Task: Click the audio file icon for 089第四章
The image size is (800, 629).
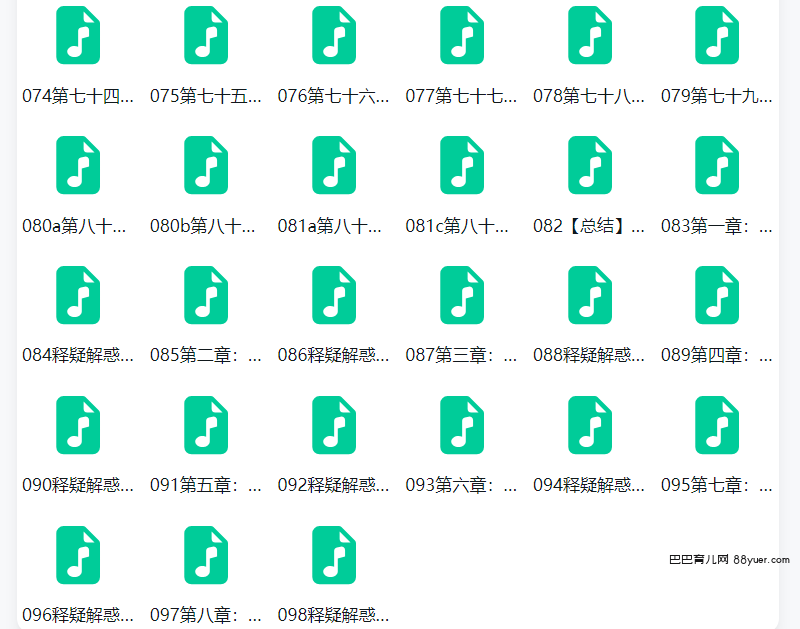Action: [717, 295]
